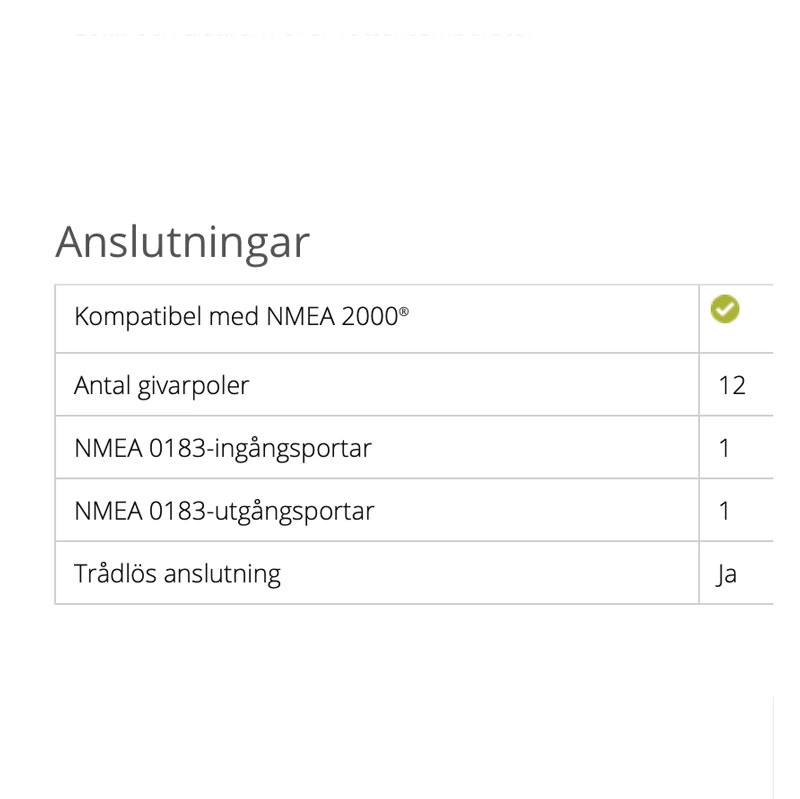Click the Ja value for Trådlös anslutning
Viewport: 800px width, 799px height.
click(x=727, y=575)
